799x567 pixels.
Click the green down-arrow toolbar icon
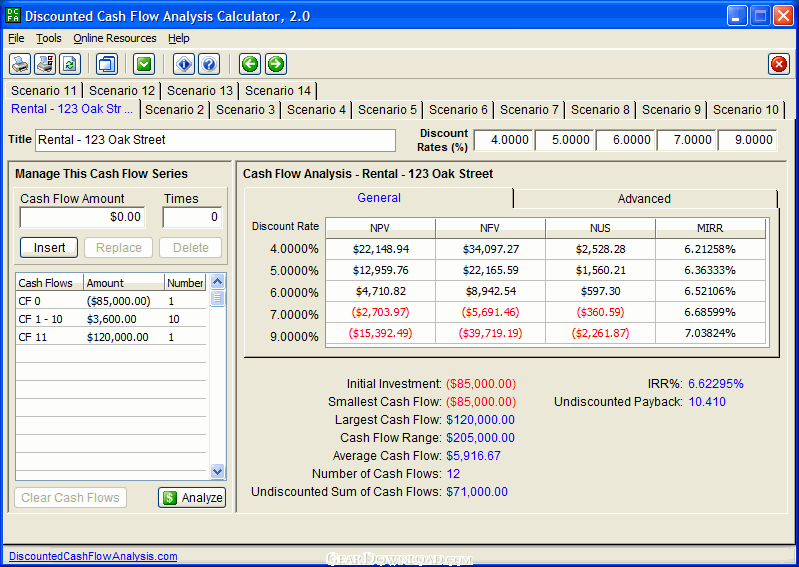coord(144,64)
